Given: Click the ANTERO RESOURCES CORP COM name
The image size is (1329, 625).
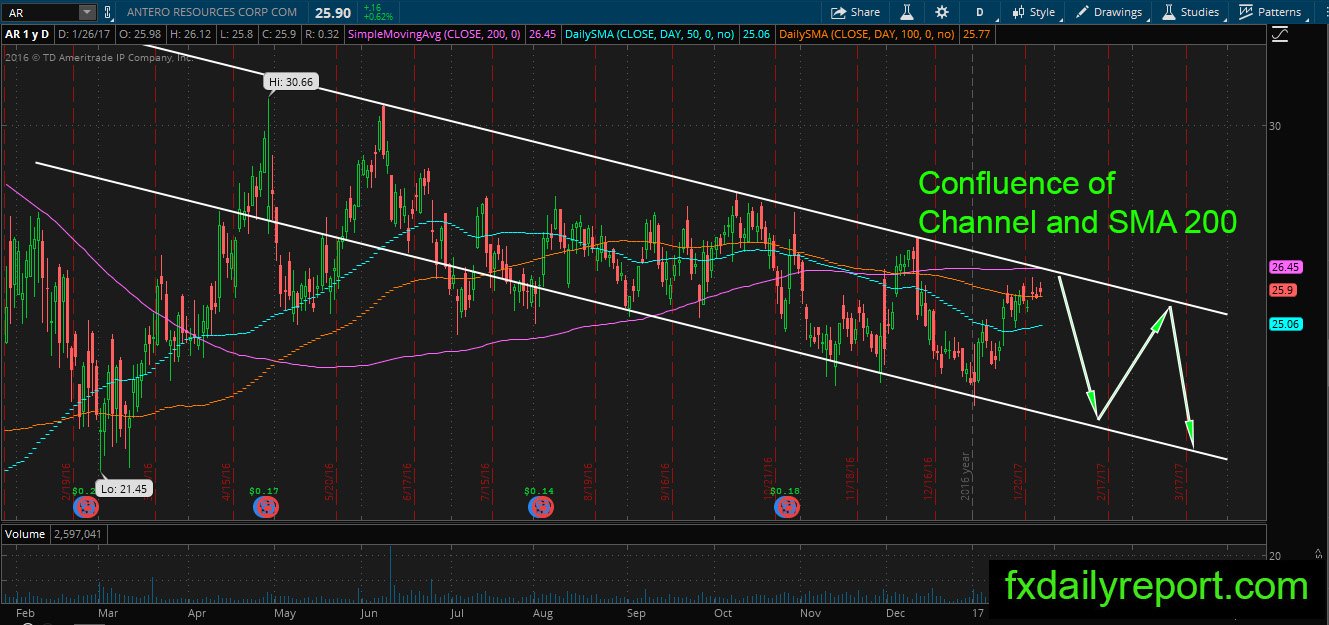Looking at the screenshot, I should point(212,12).
